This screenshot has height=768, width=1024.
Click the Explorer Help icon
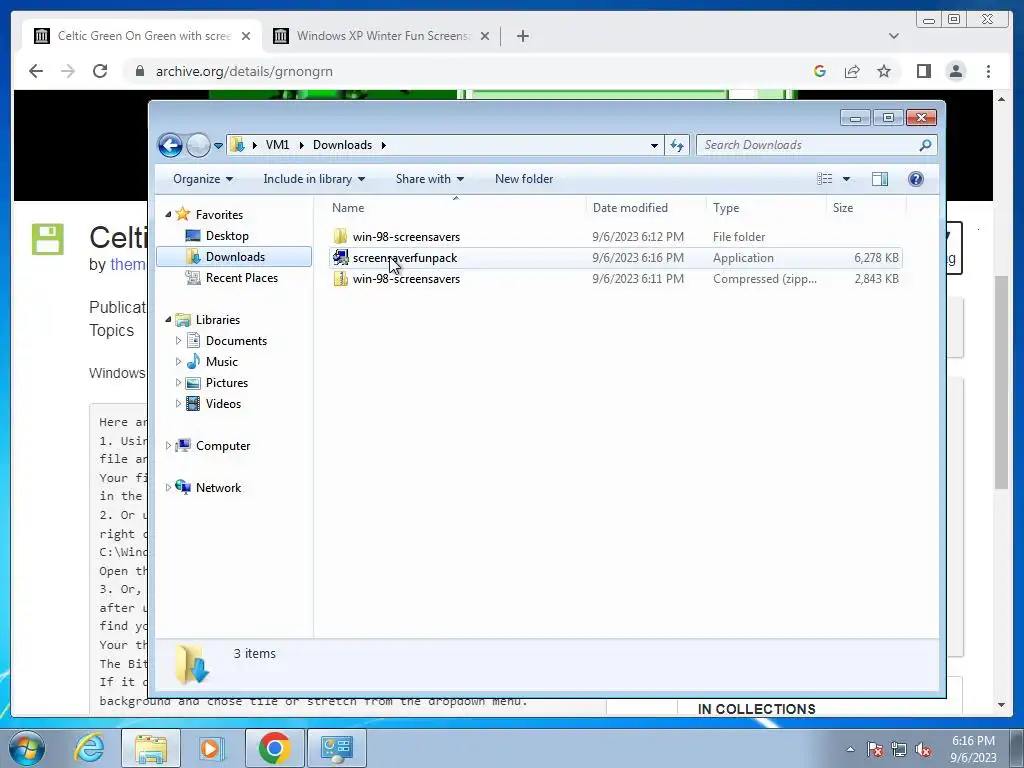[x=916, y=179]
